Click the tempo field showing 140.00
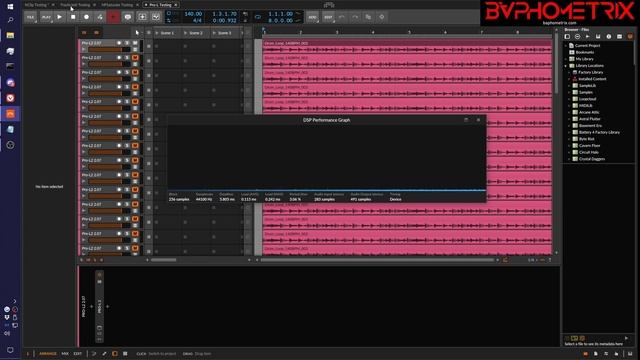This screenshot has height=360, width=640. 193,14
